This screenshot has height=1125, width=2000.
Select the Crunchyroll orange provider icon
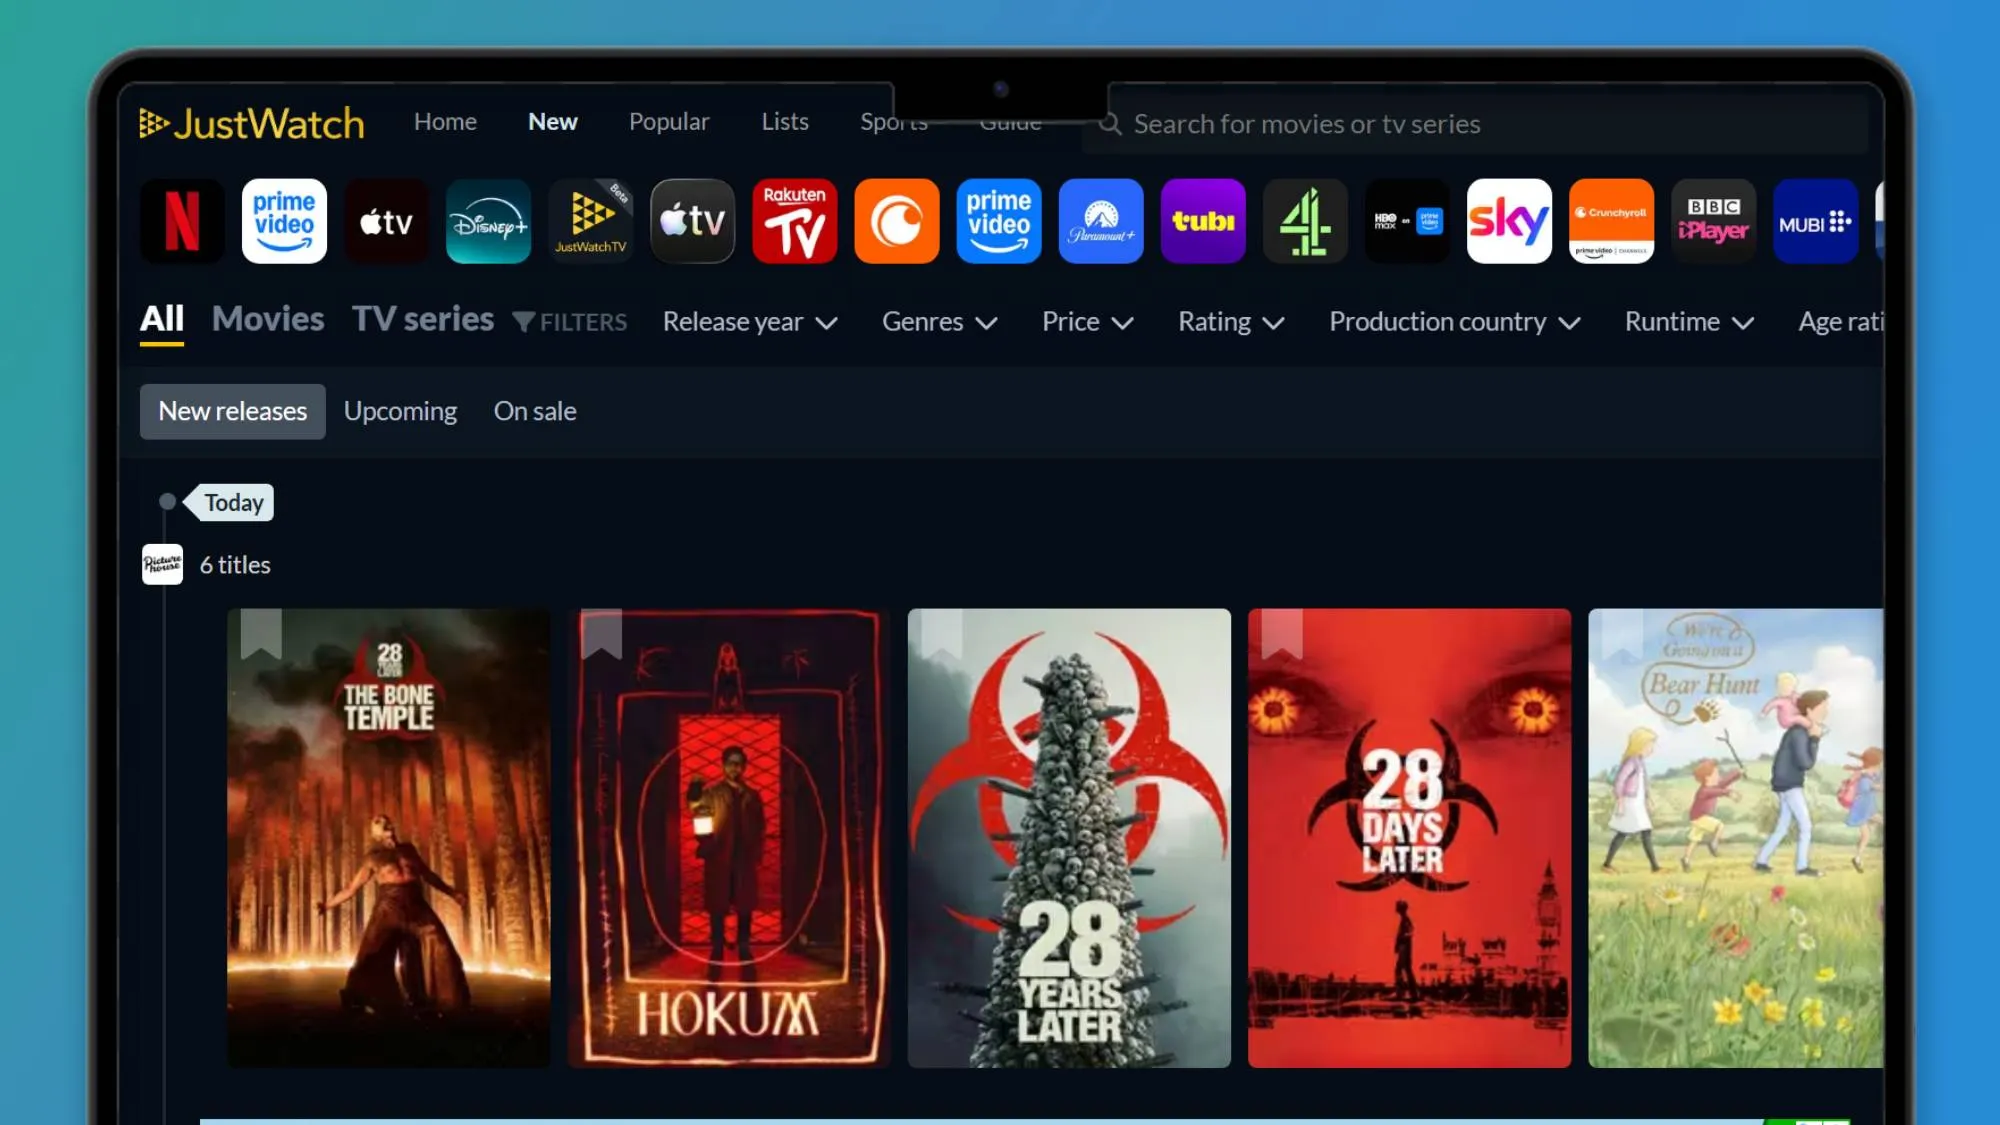pyautogui.click(x=897, y=221)
